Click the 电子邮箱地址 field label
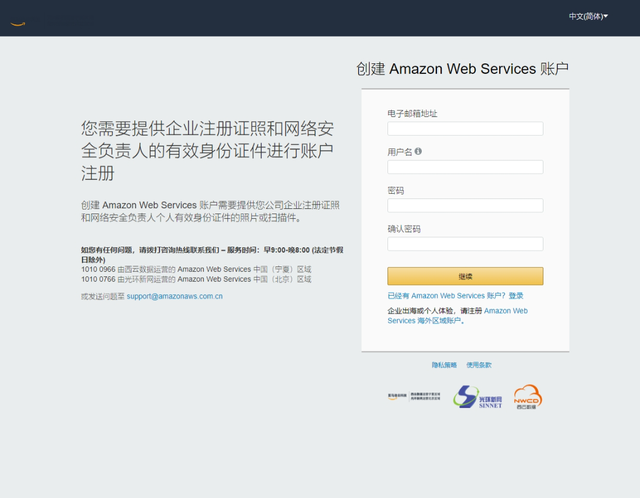Viewport: 640px width, 498px height. 412,113
